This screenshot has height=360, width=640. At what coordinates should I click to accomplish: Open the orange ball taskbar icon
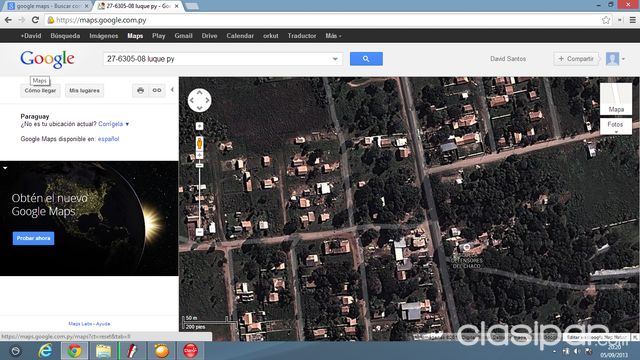(x=162, y=351)
